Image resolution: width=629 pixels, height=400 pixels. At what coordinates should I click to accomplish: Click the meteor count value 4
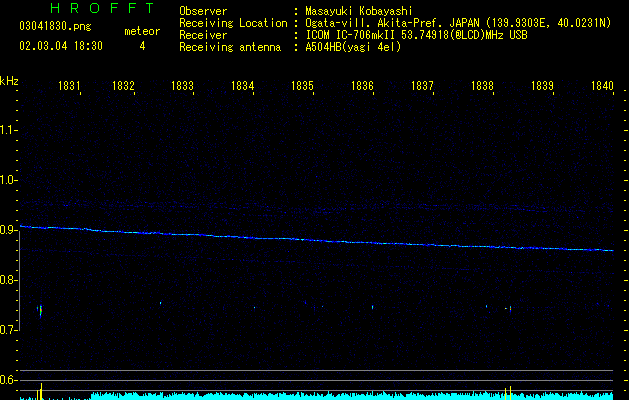142,46
